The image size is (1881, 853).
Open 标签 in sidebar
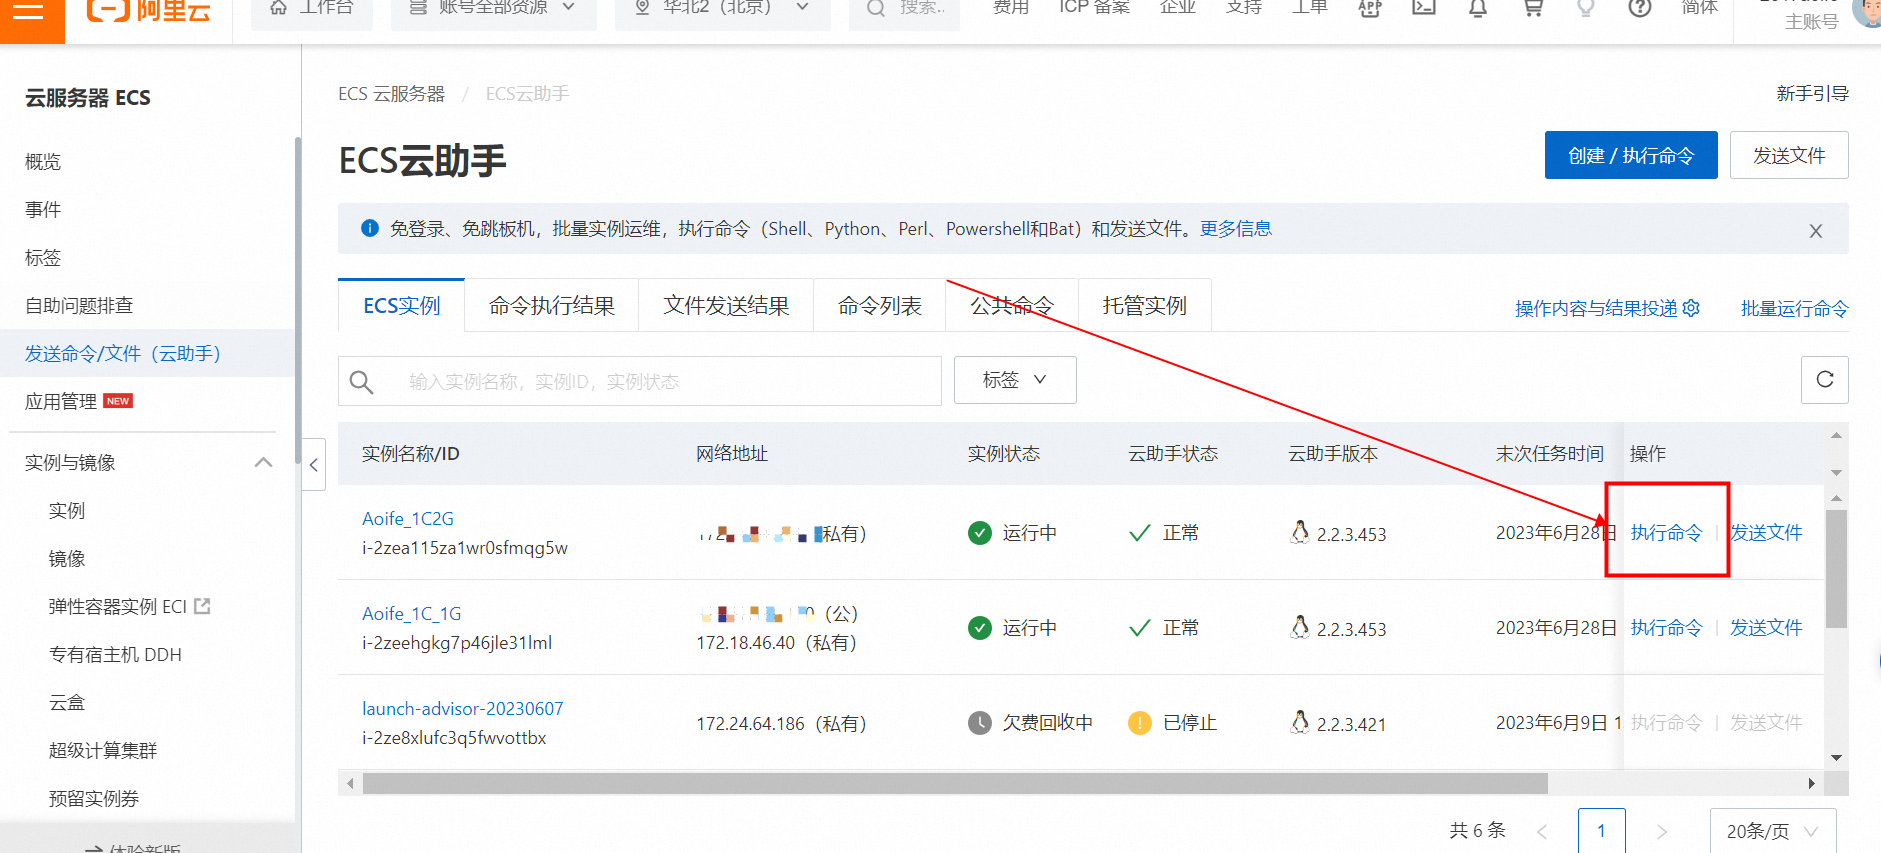tap(43, 258)
